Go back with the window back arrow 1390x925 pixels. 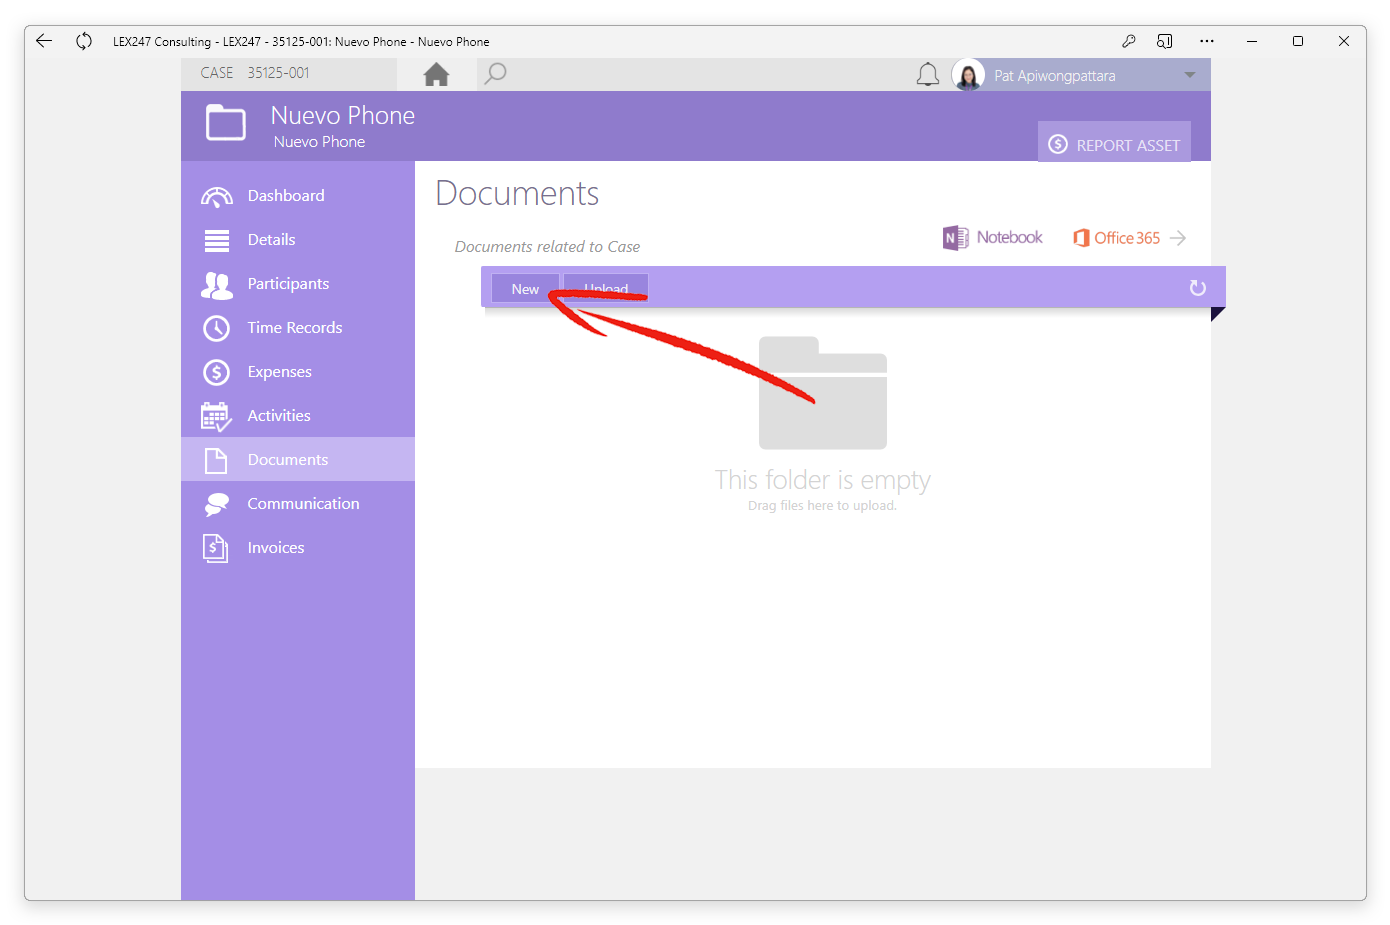click(x=44, y=41)
